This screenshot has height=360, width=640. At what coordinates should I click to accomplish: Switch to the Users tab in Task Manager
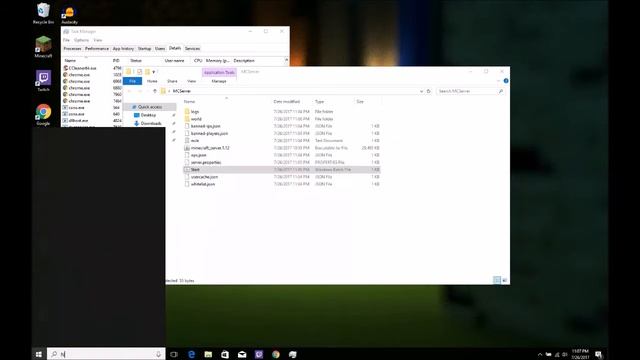(x=160, y=49)
